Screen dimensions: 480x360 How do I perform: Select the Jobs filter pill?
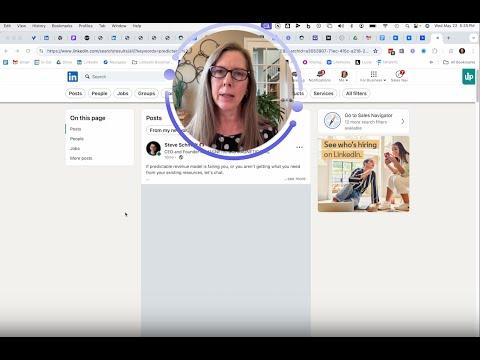click(x=123, y=93)
